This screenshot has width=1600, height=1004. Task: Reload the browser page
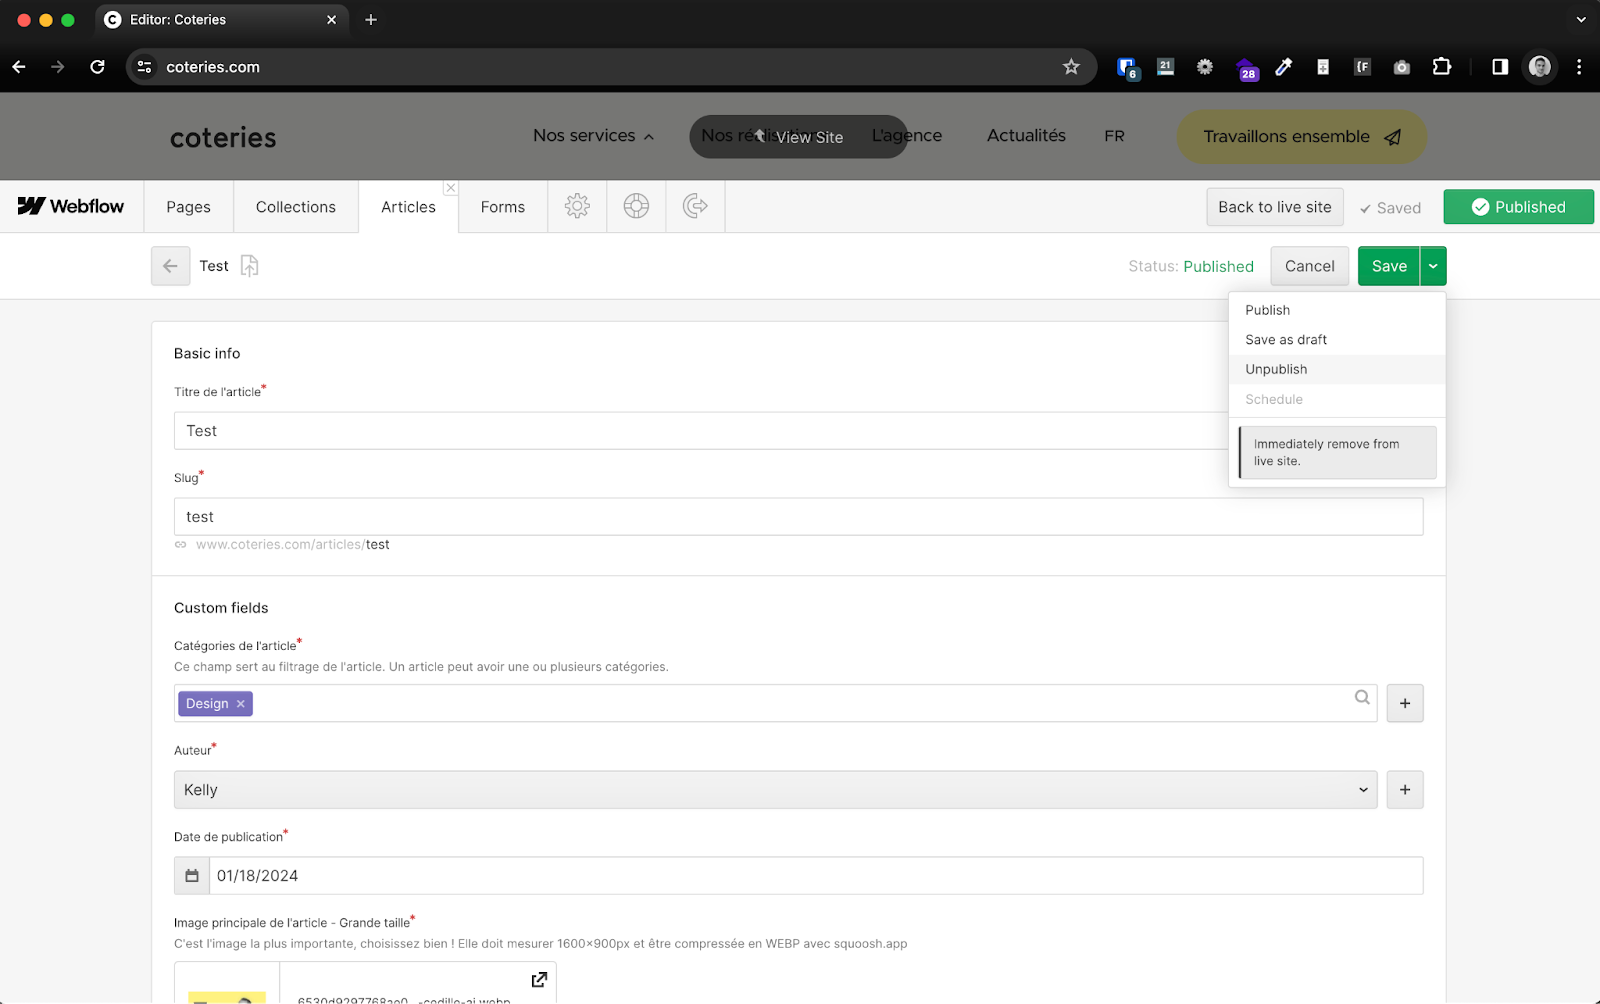click(97, 67)
